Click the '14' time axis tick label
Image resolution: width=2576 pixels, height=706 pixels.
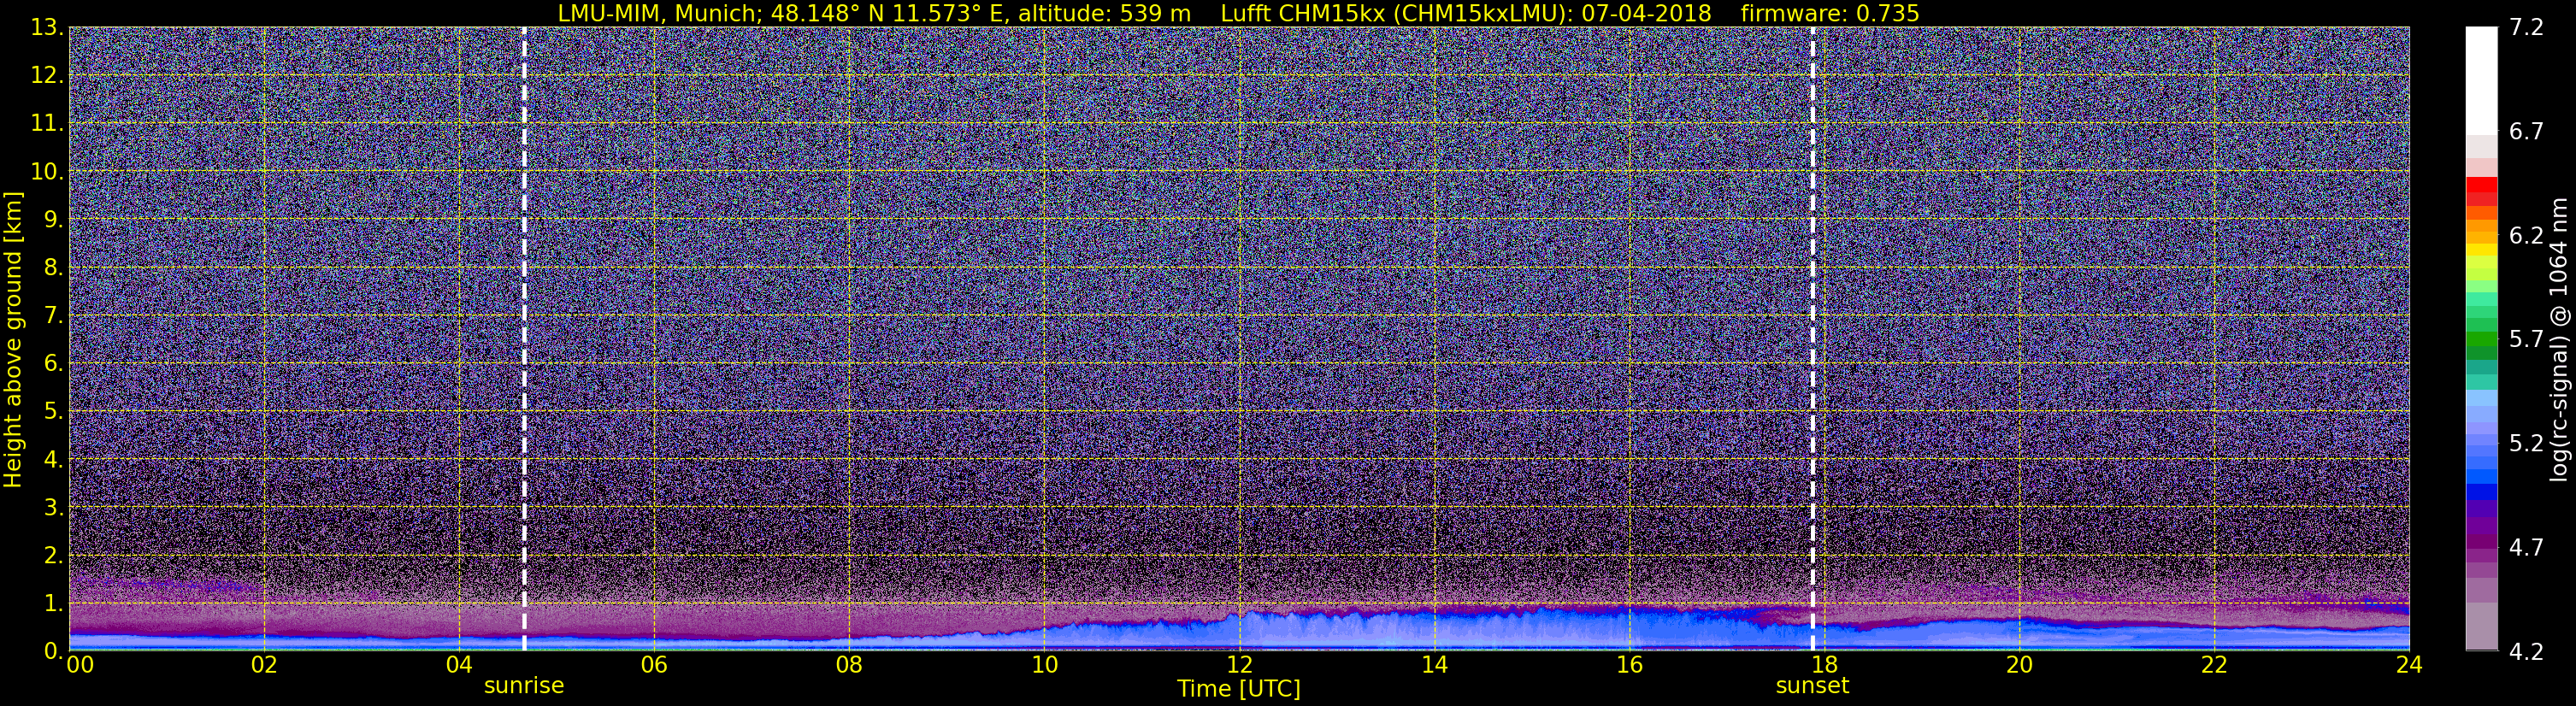pyautogui.click(x=1434, y=665)
